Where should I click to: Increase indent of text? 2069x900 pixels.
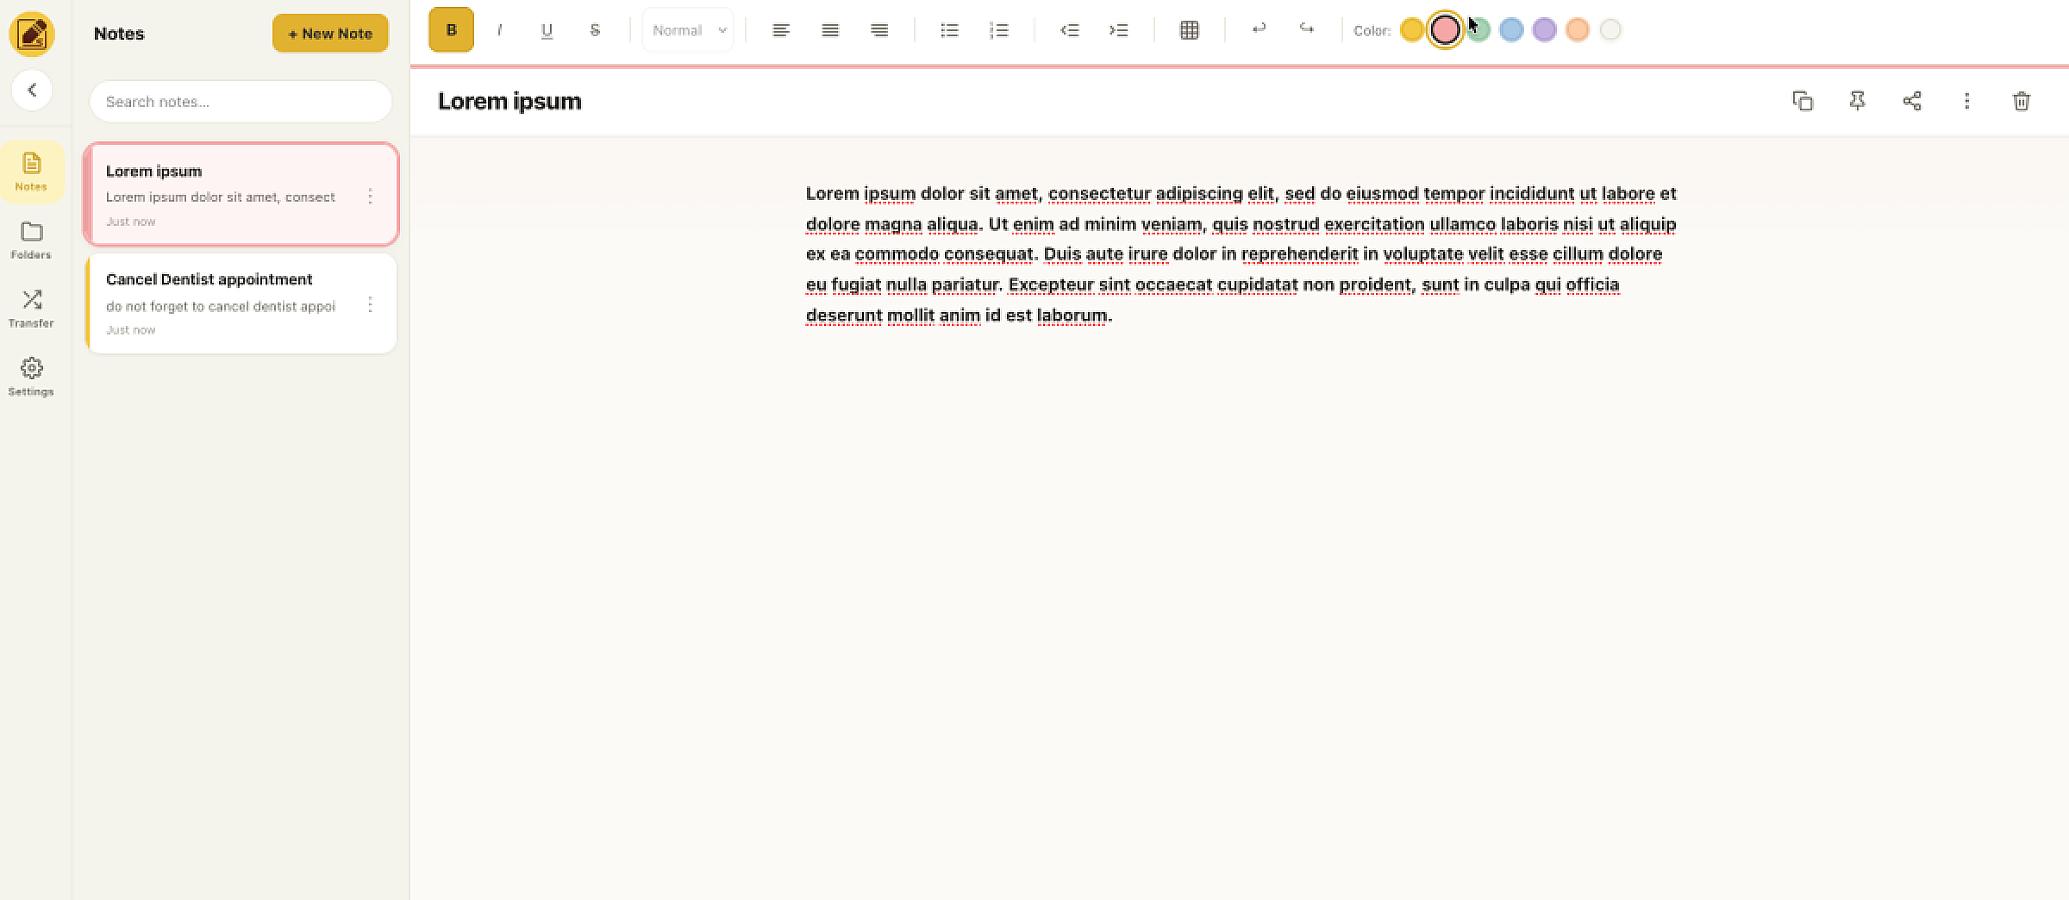pos(1118,30)
